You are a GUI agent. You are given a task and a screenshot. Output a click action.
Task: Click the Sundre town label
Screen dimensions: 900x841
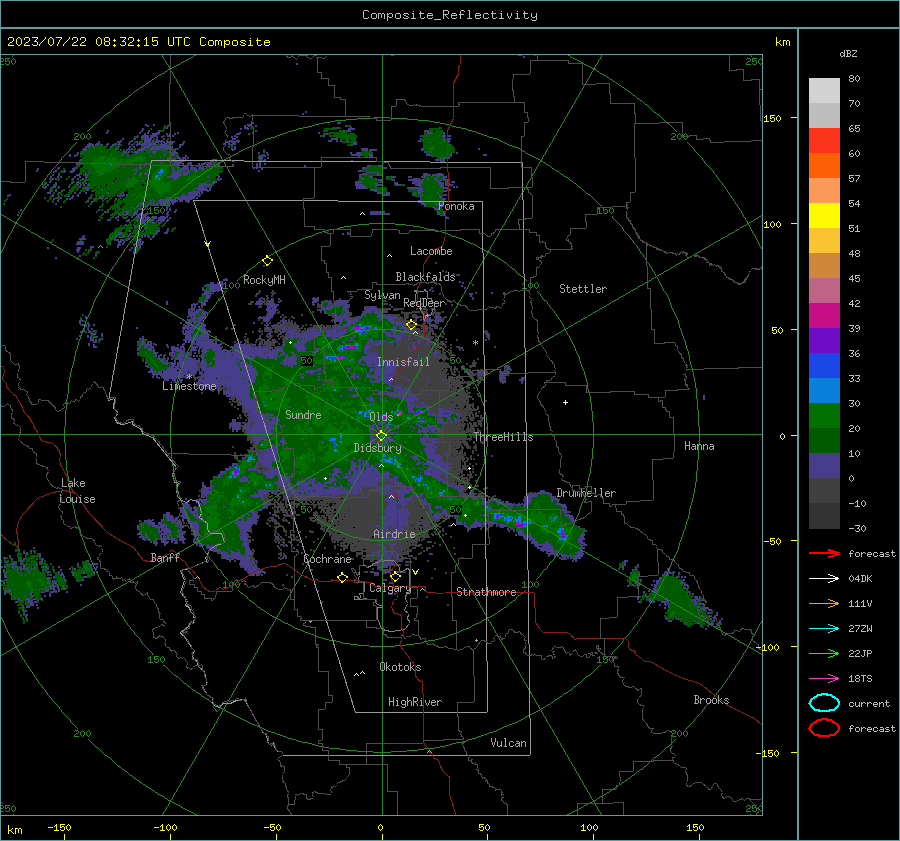303,415
